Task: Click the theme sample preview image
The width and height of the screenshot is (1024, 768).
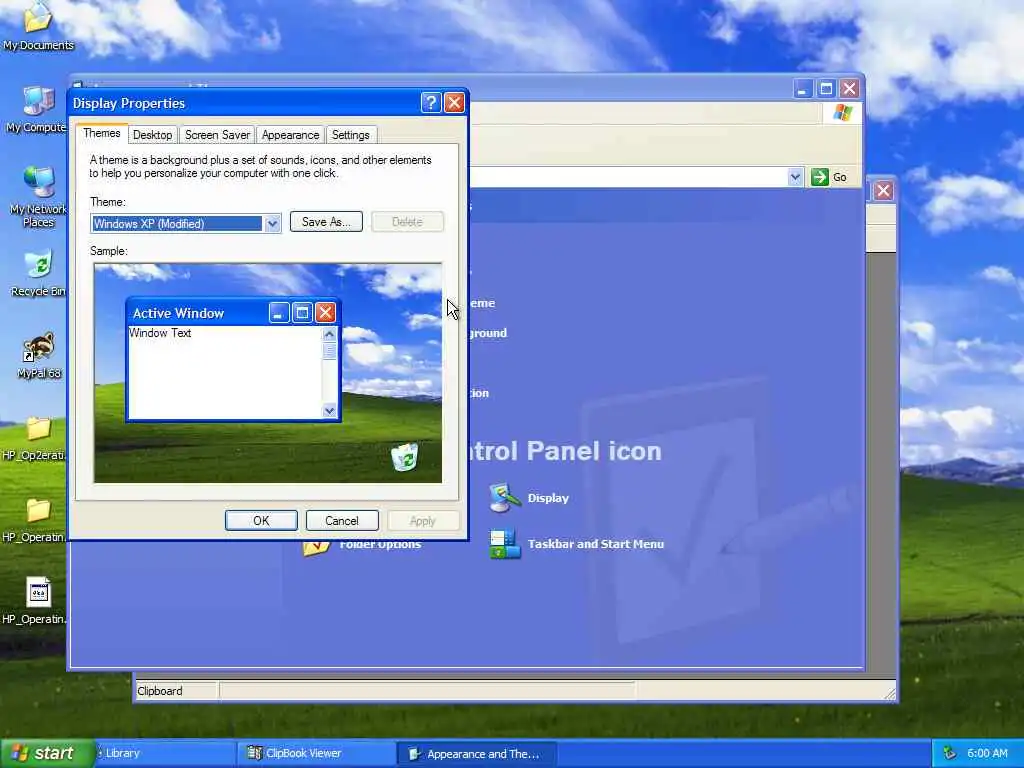Action: tap(268, 373)
